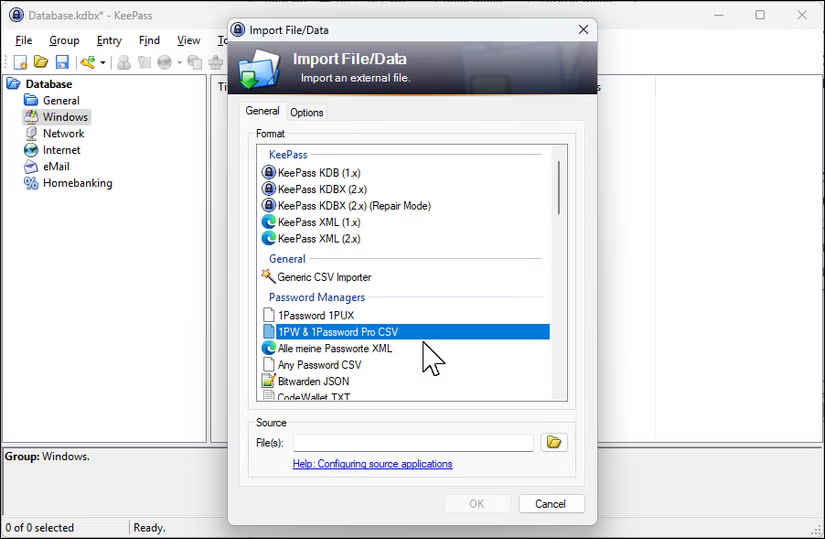Switch to the Options tab
Image resolution: width=825 pixels, height=539 pixels.
click(306, 112)
